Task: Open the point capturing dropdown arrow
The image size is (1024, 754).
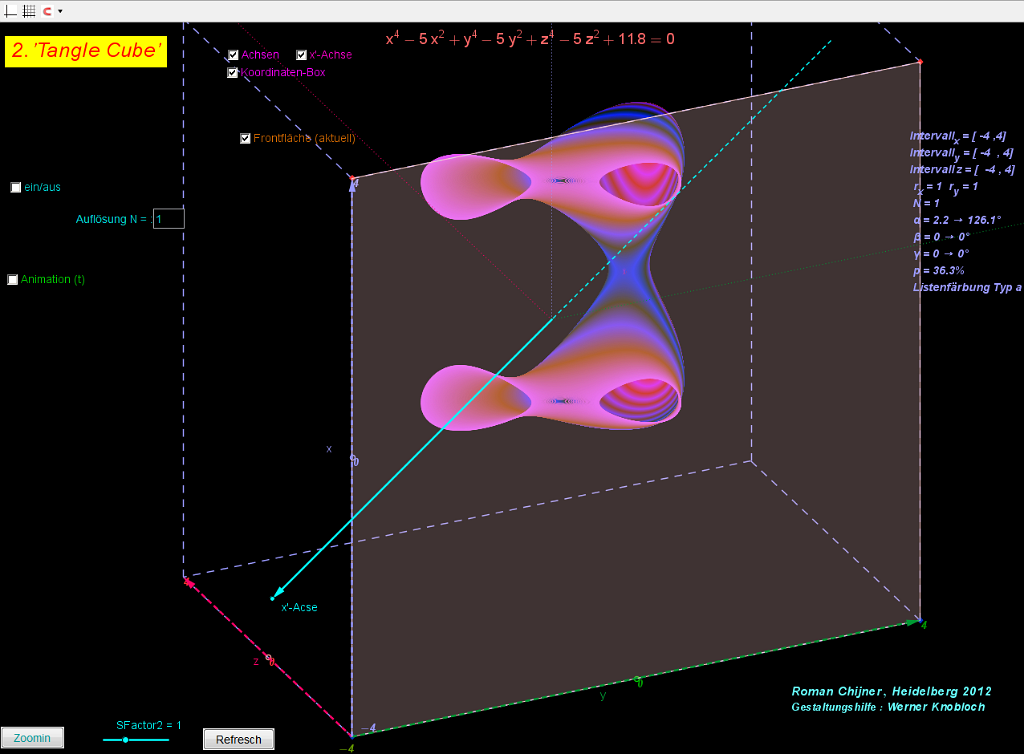Action: coord(60,11)
